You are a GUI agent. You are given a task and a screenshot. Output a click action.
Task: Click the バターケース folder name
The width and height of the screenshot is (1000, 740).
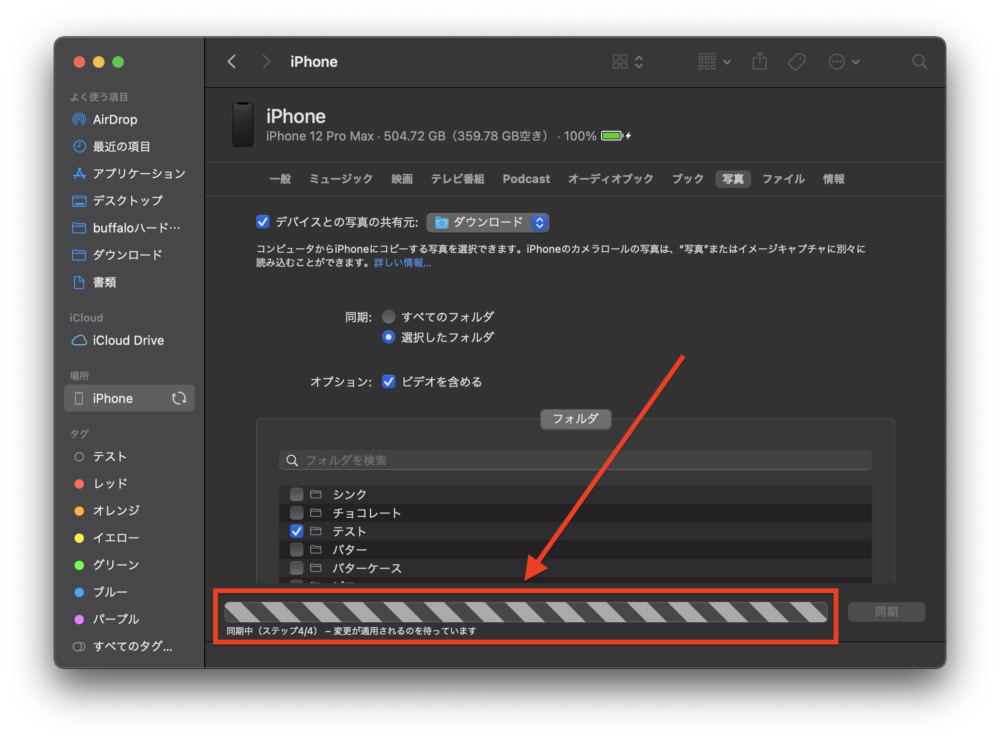[367, 568]
